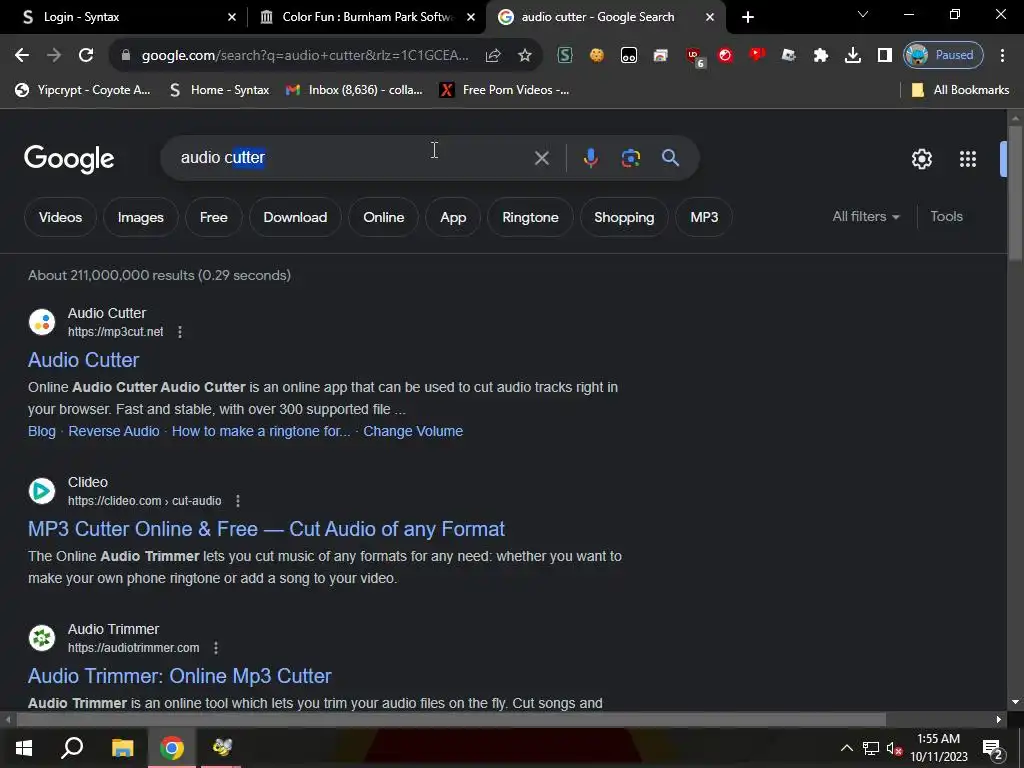Close the Login - Syntax tab
The height and width of the screenshot is (768, 1024).
(x=232, y=17)
